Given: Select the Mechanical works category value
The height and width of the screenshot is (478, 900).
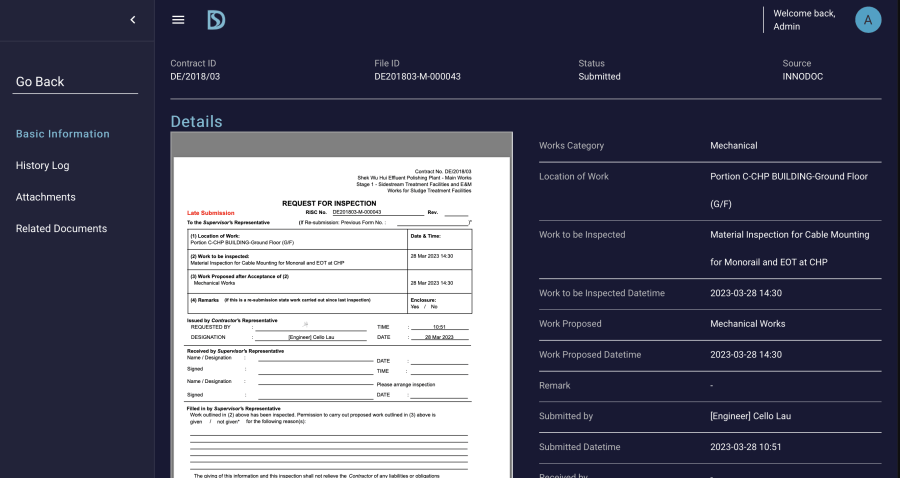Looking at the screenshot, I should 733,146.
